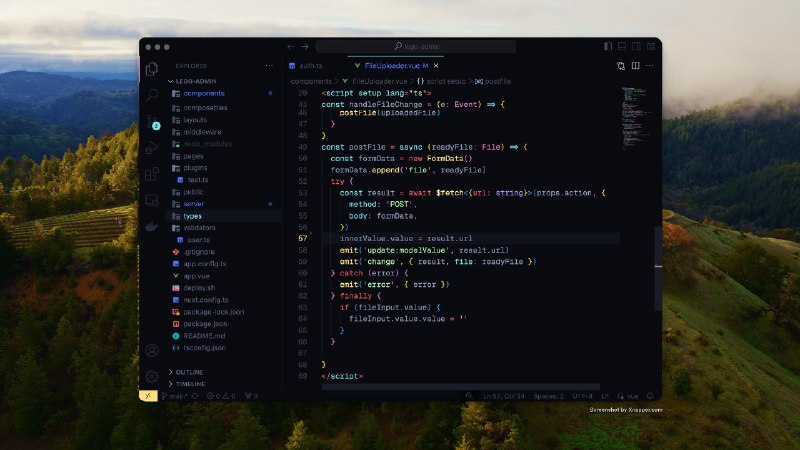Open editor more actions ellipsis
Screen dimensions: 800x450
pos(649,66)
